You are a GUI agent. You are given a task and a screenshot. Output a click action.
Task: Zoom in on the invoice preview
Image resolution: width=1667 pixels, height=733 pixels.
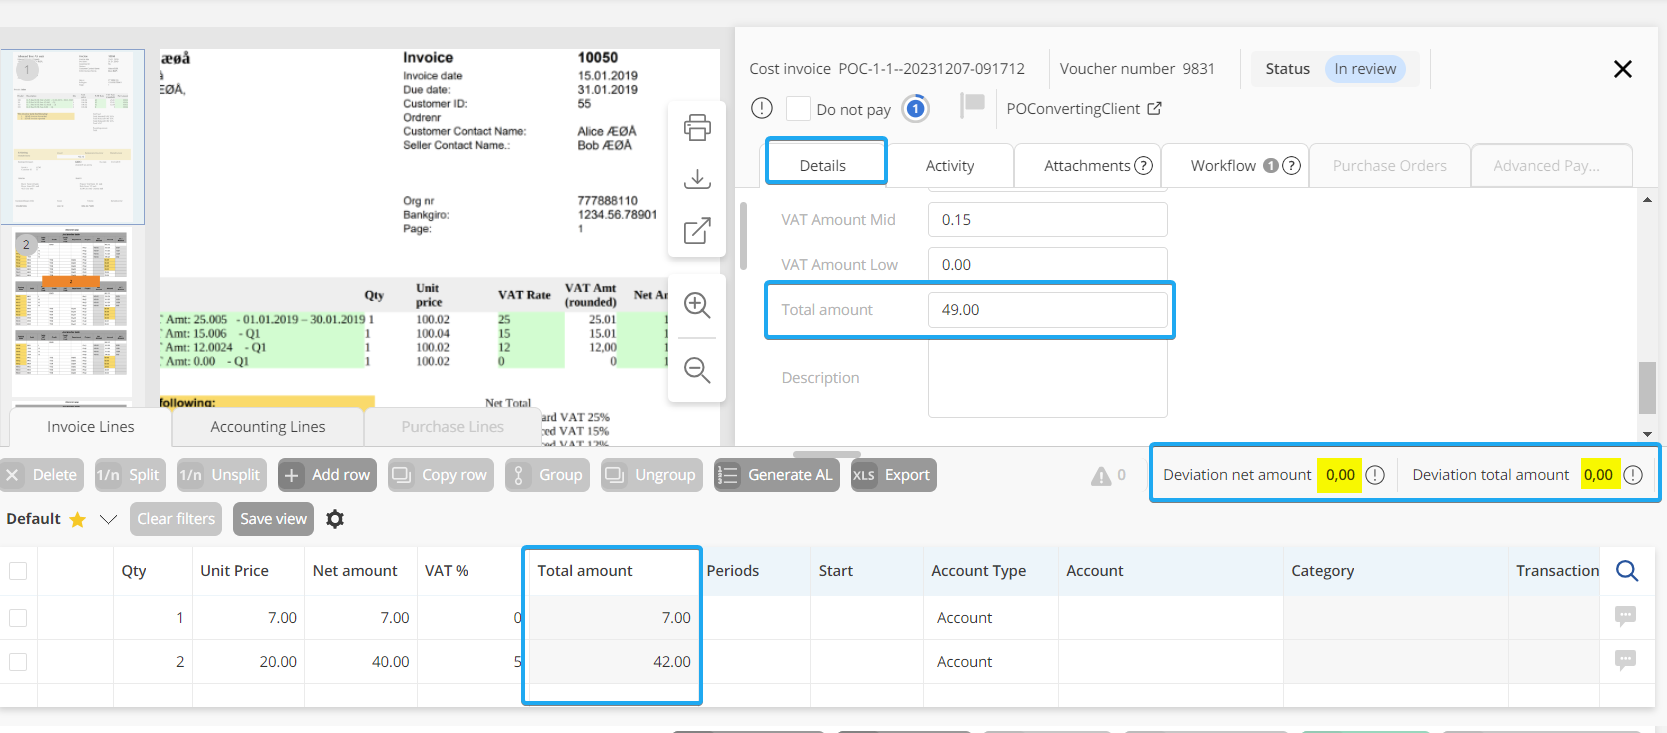pyautogui.click(x=697, y=306)
